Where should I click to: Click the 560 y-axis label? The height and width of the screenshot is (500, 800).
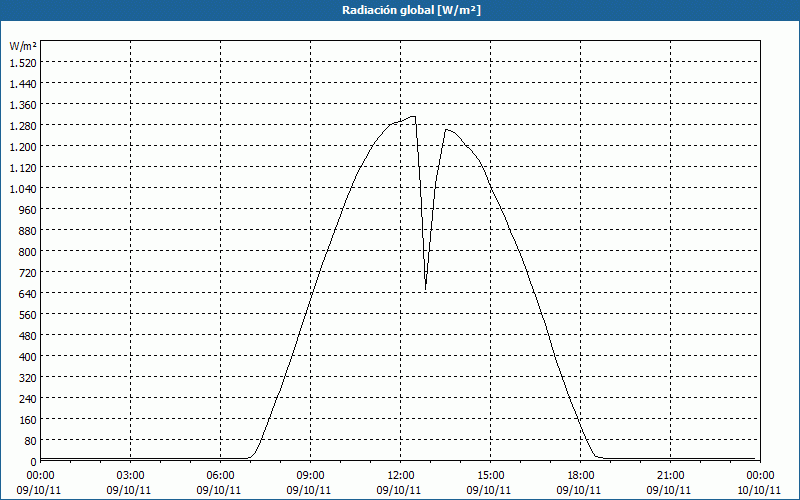click(28, 315)
